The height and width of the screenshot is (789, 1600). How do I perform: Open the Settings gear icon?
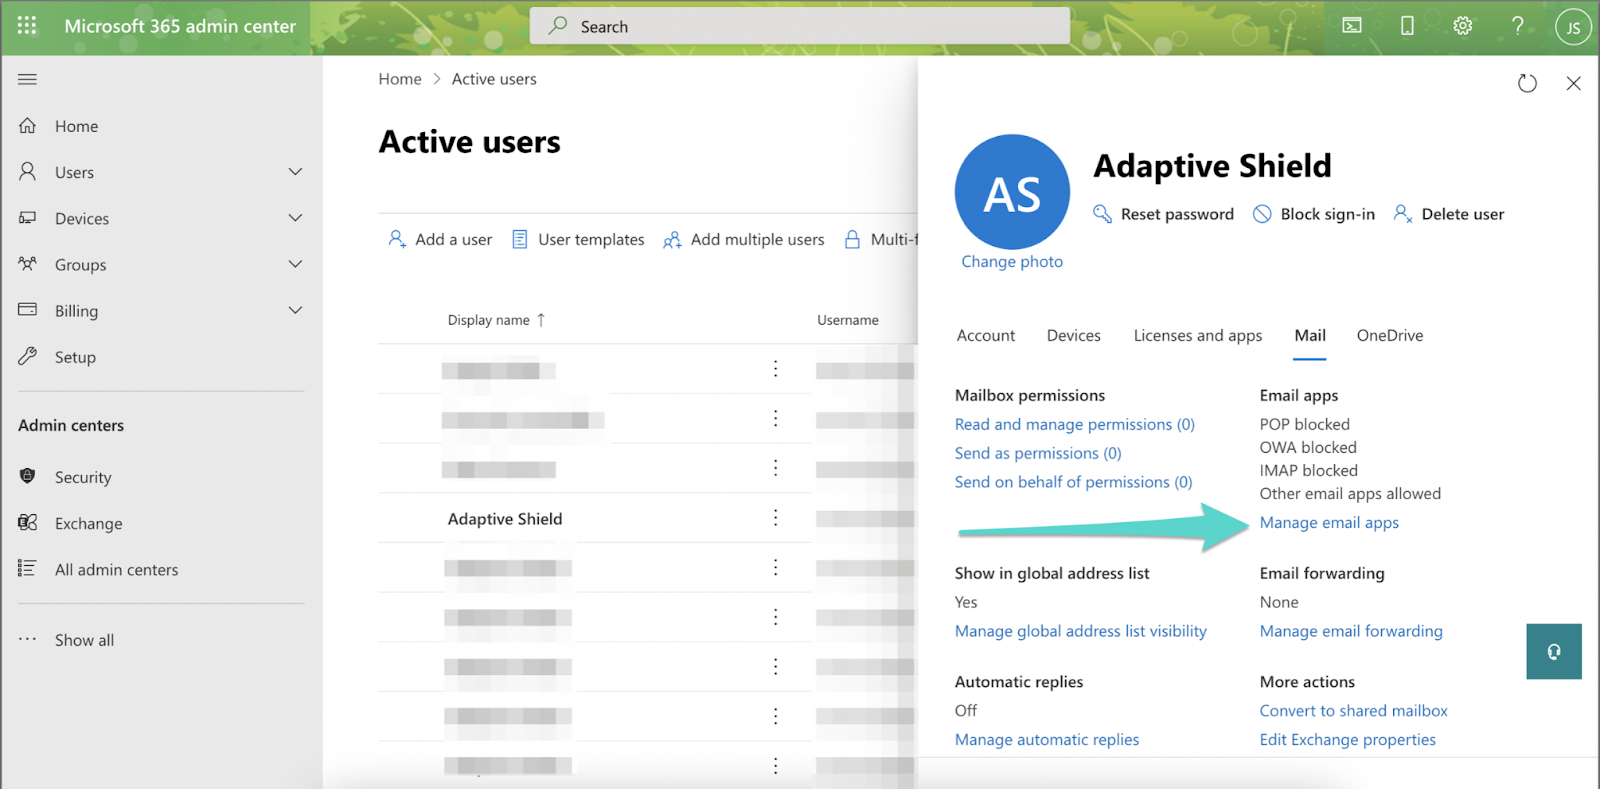pos(1463,26)
